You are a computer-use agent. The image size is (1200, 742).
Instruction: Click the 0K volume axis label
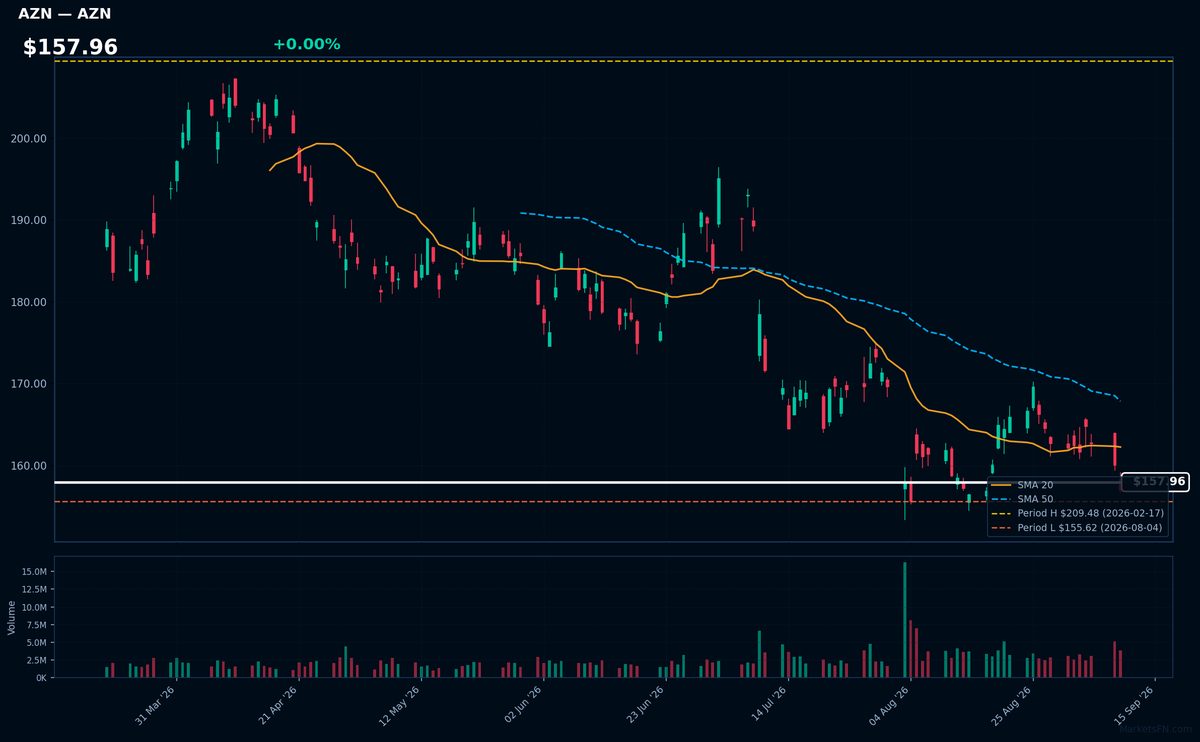[x=41, y=678]
